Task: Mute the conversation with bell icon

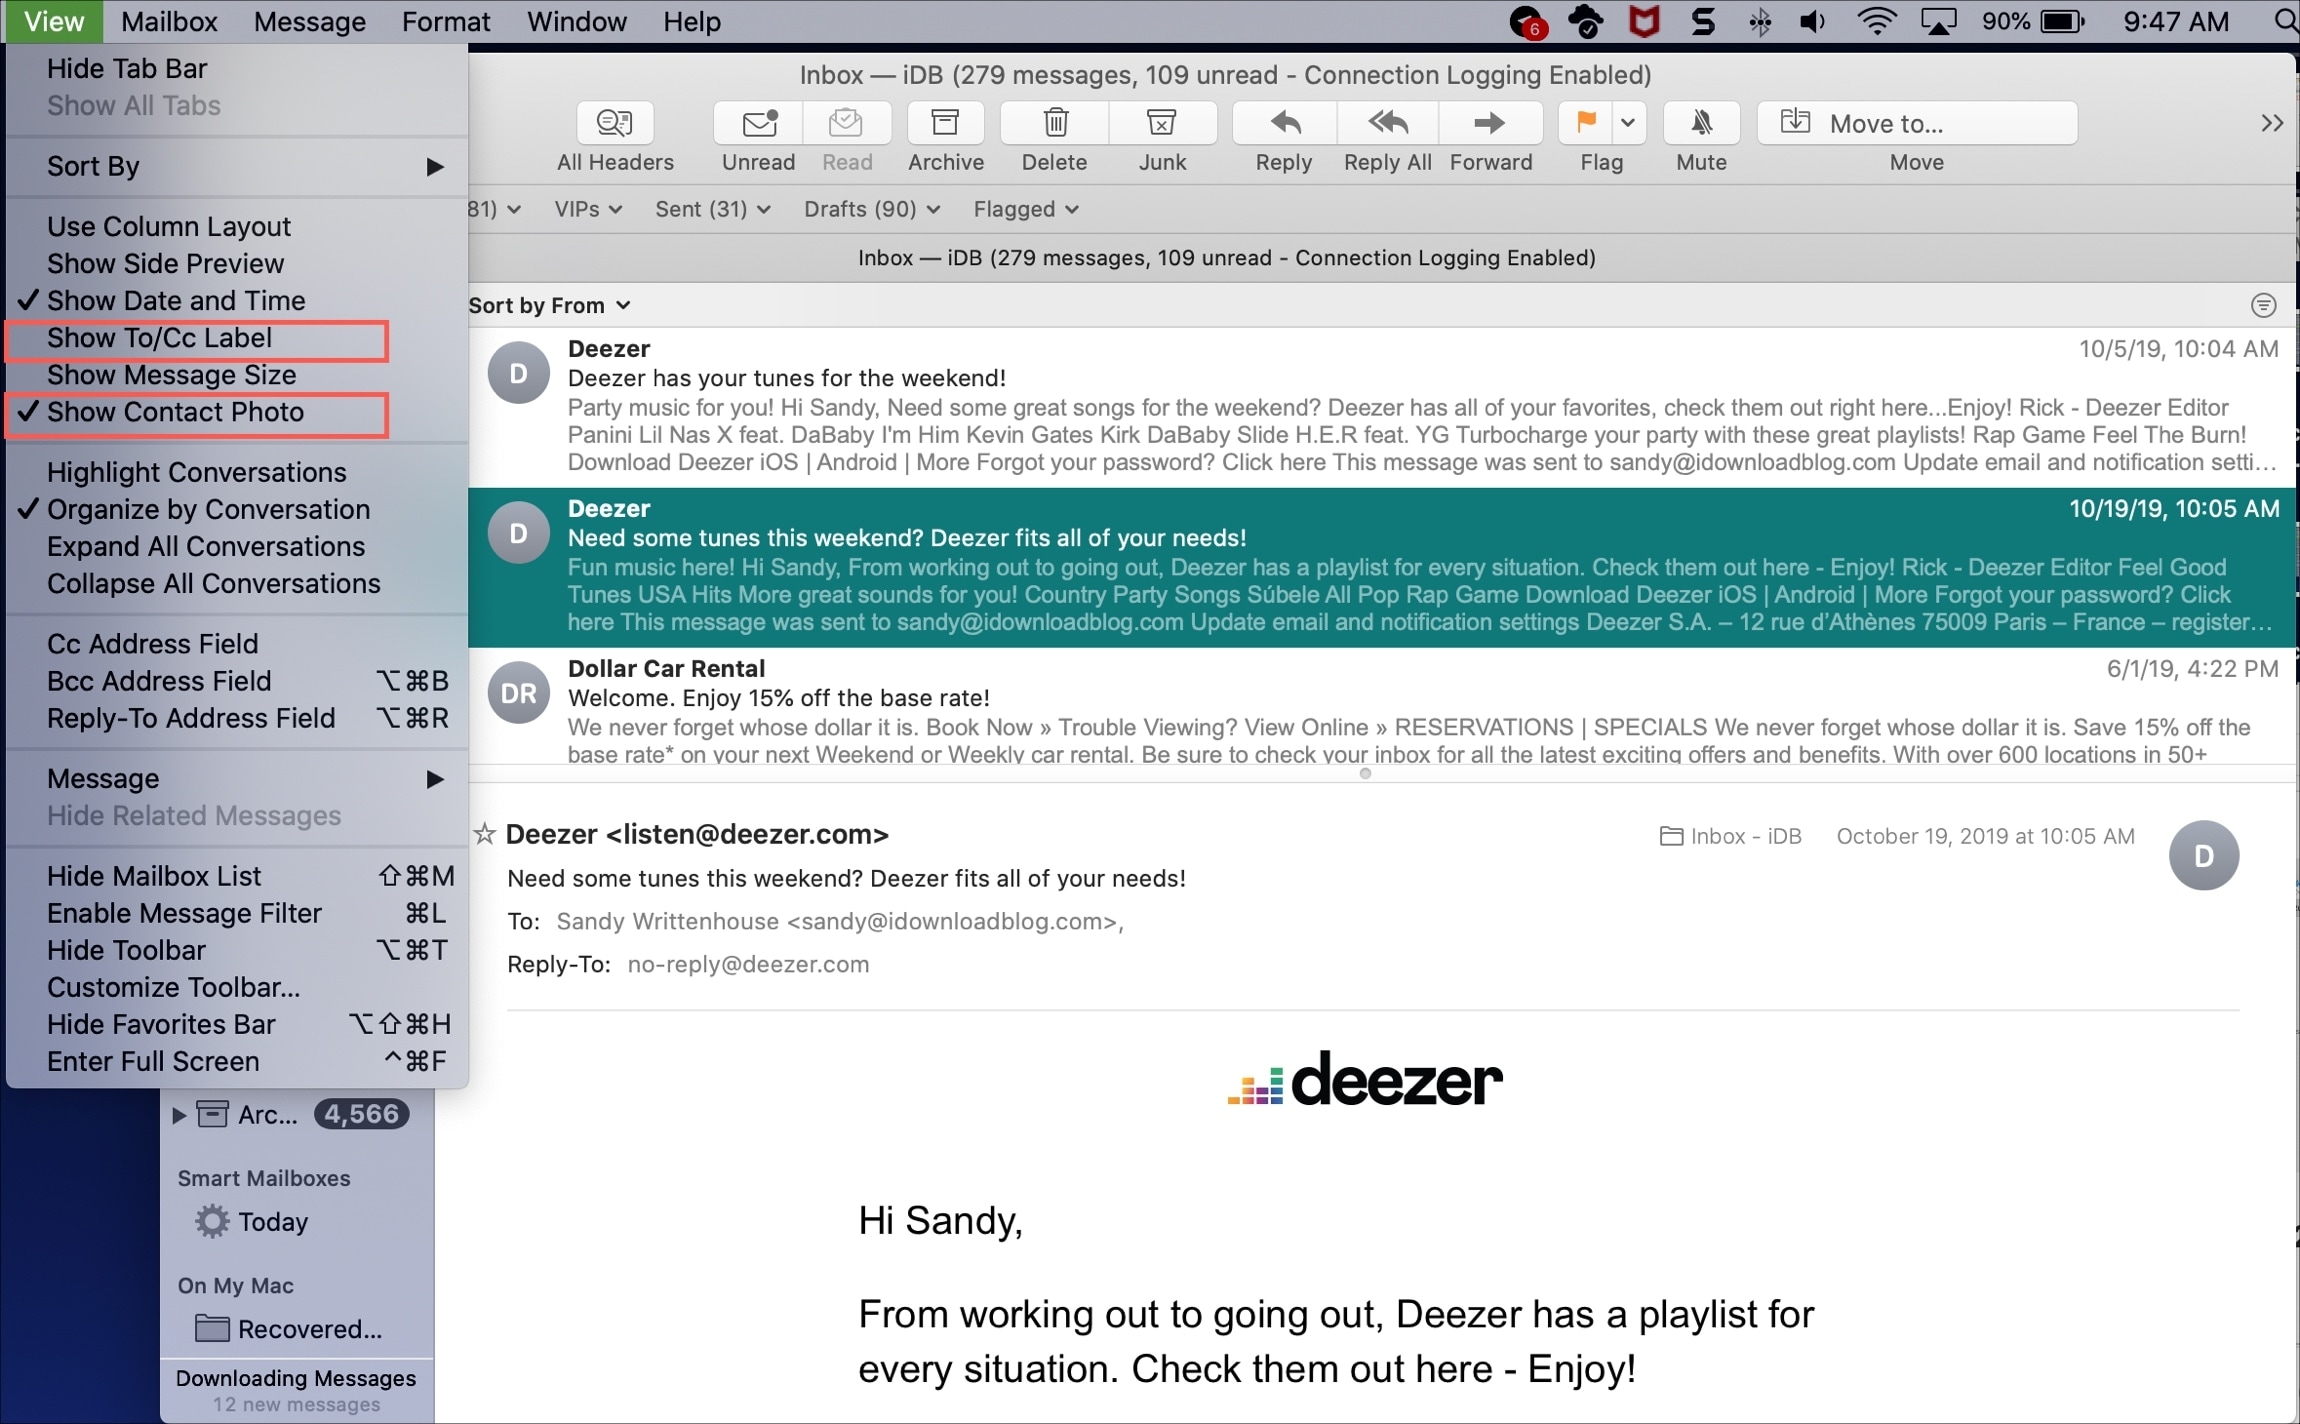Action: tap(1701, 123)
